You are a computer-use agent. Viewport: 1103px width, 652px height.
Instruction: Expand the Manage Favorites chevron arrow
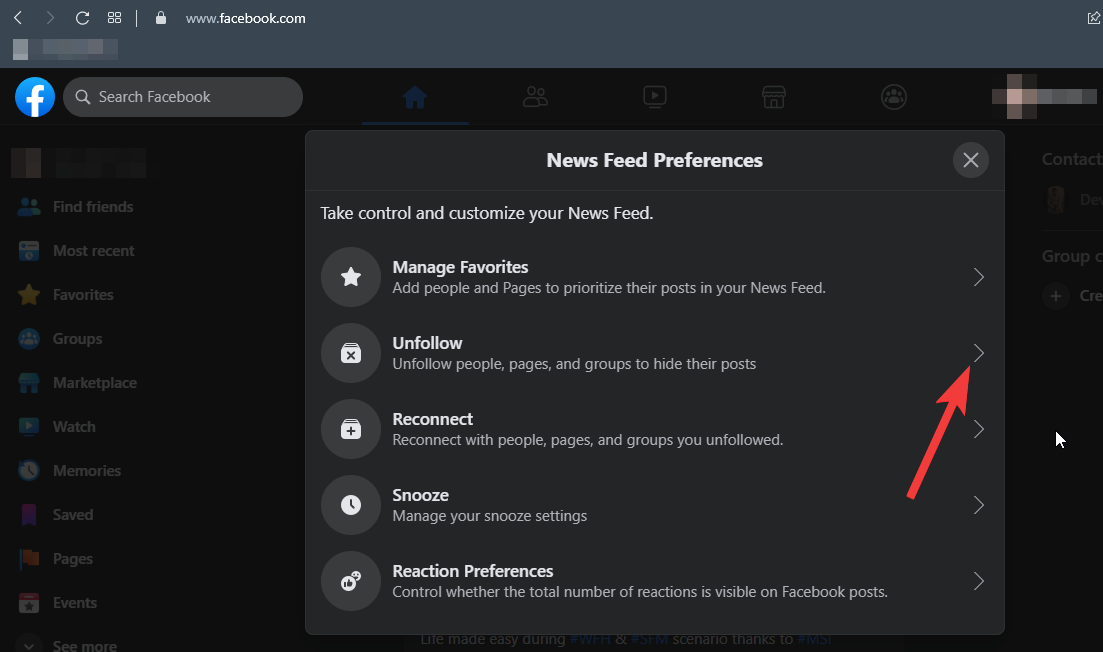coord(978,277)
